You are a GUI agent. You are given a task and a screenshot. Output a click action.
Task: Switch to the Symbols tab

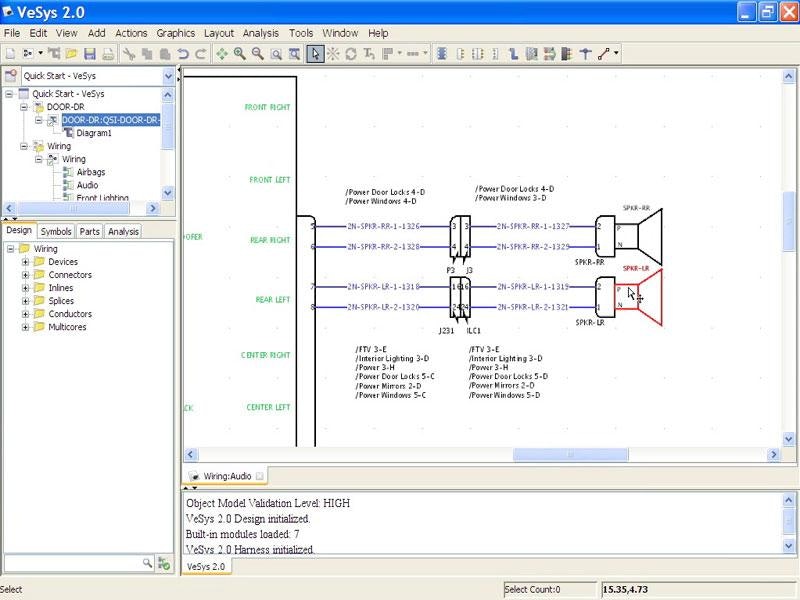pos(56,232)
